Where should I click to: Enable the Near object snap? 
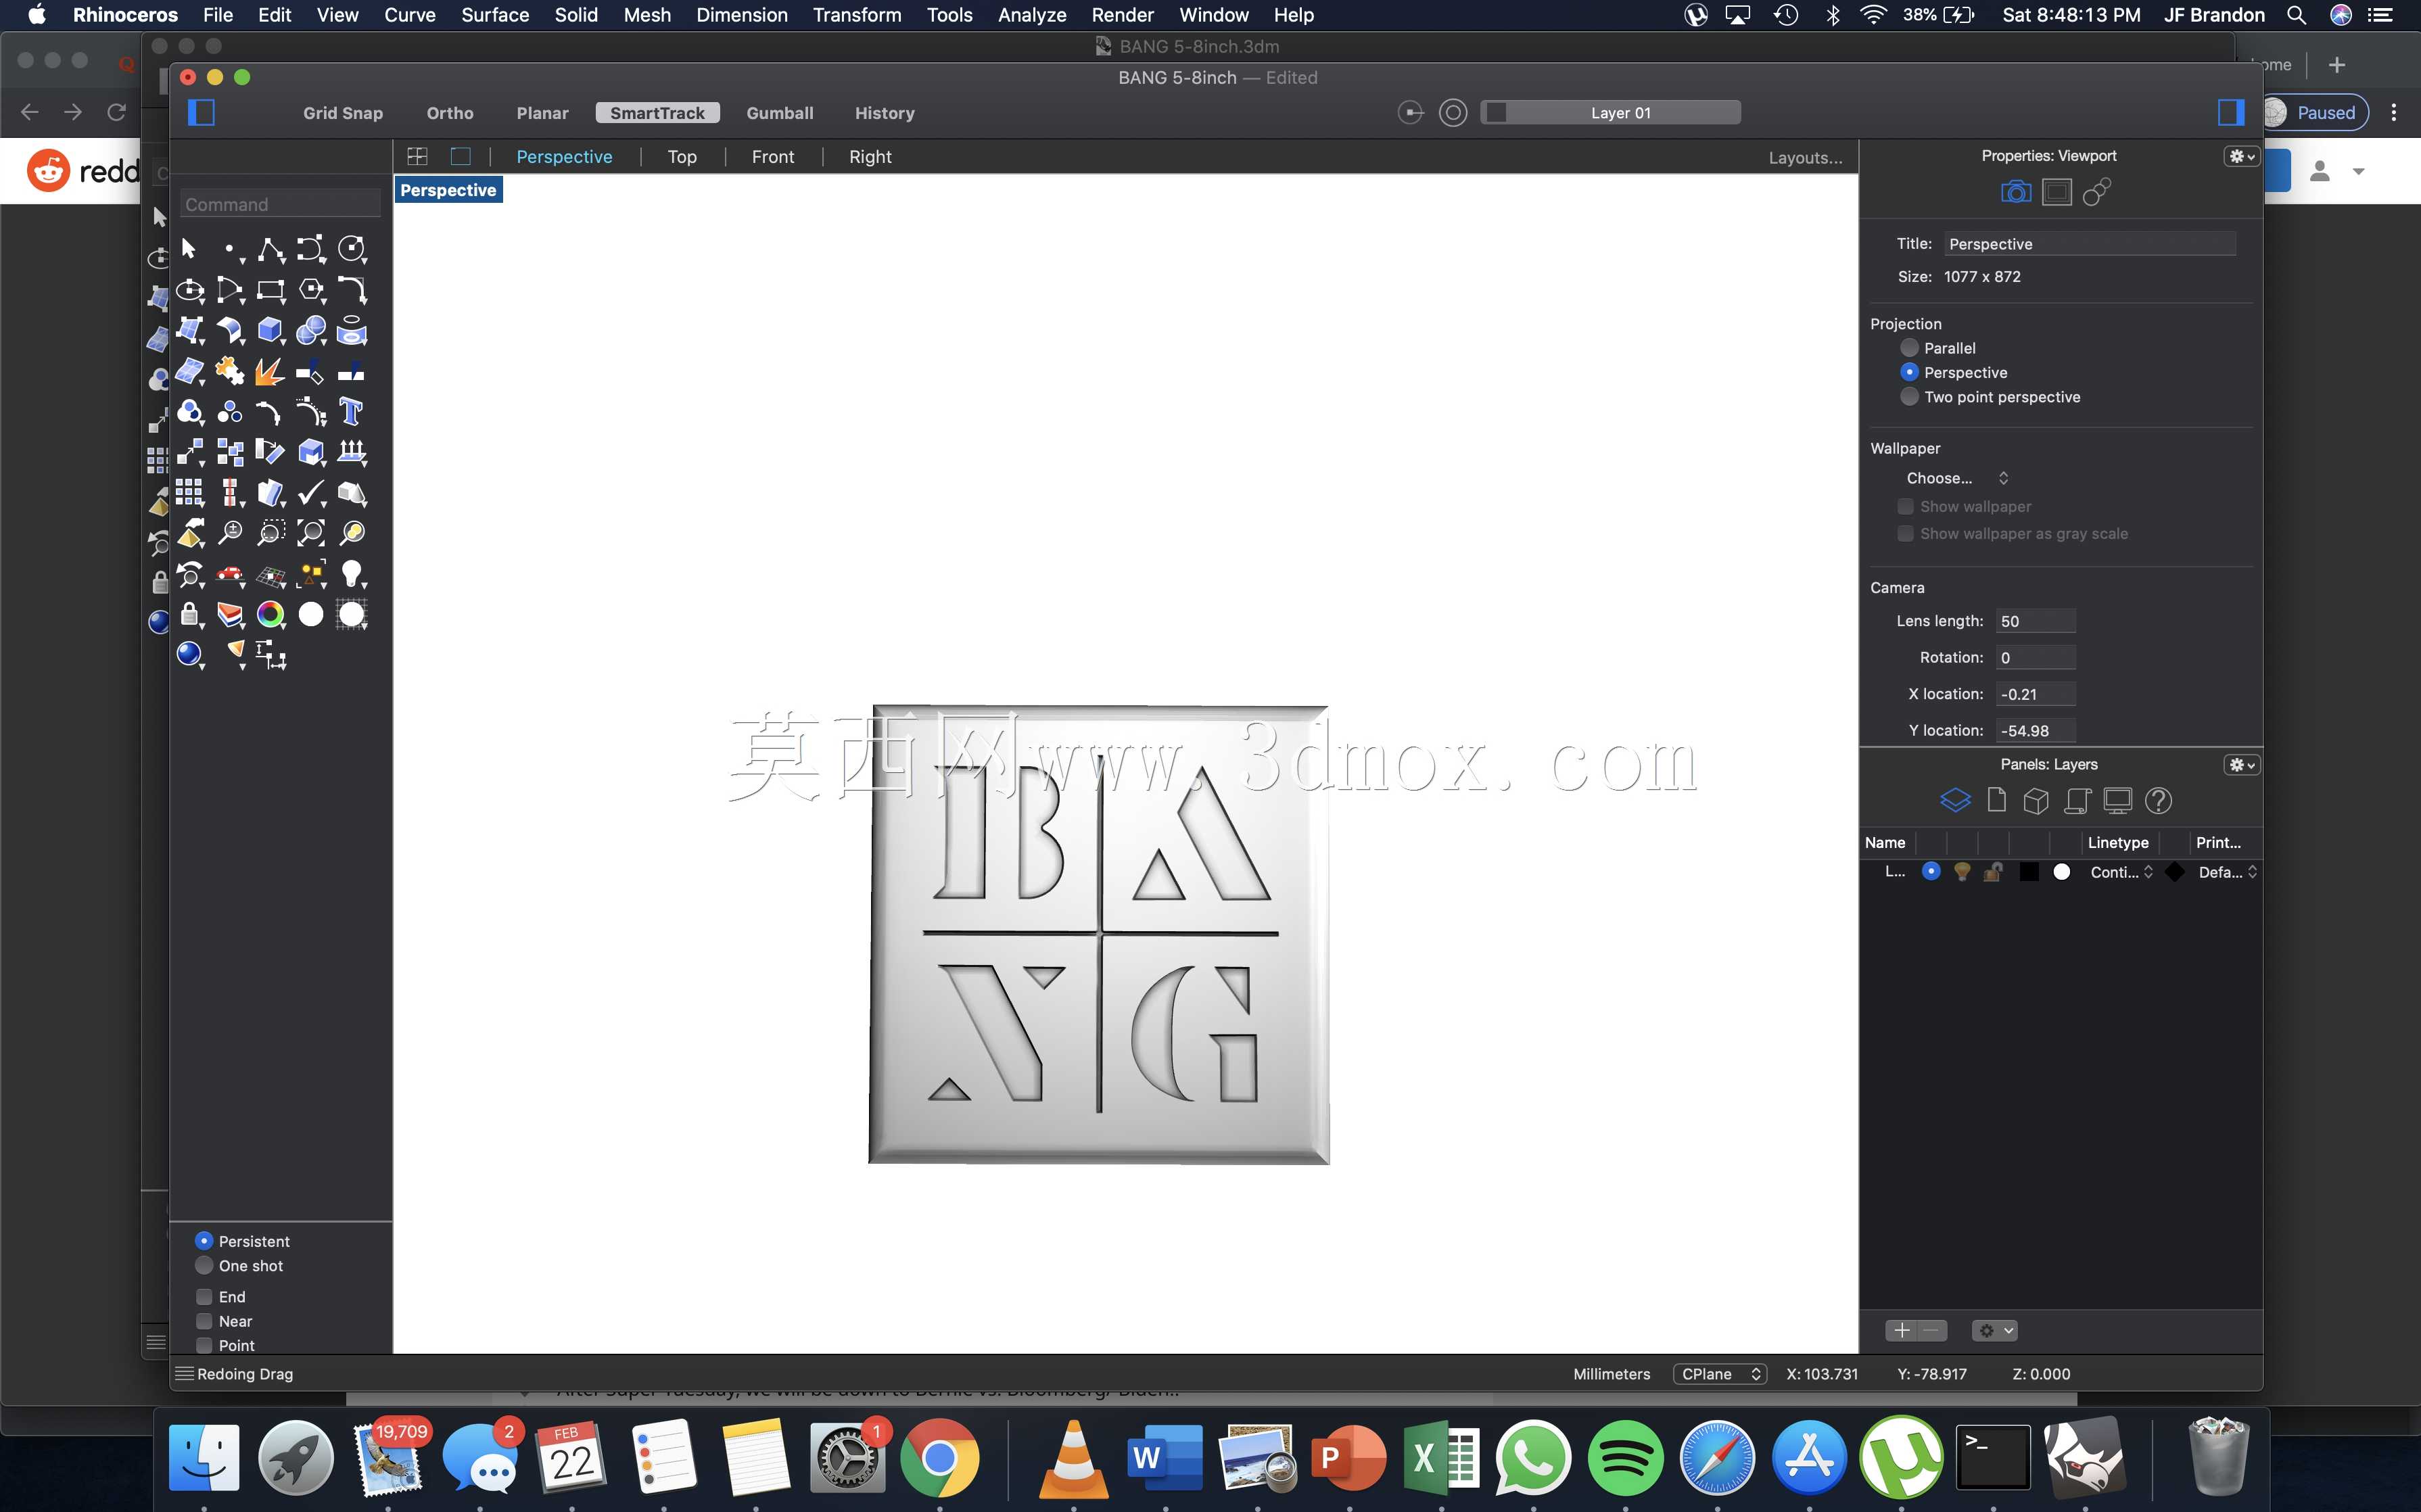204,1321
